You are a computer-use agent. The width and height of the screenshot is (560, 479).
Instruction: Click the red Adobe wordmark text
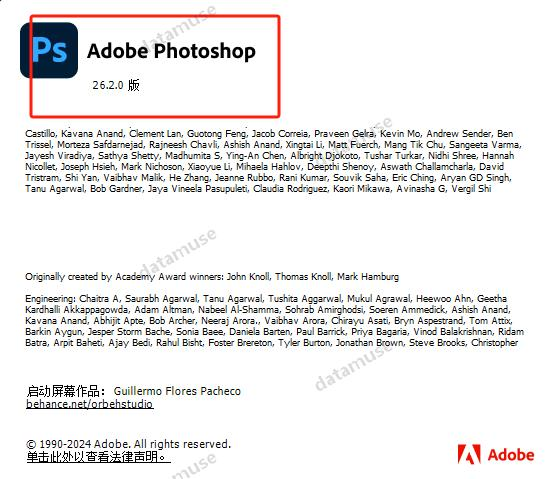click(511, 455)
